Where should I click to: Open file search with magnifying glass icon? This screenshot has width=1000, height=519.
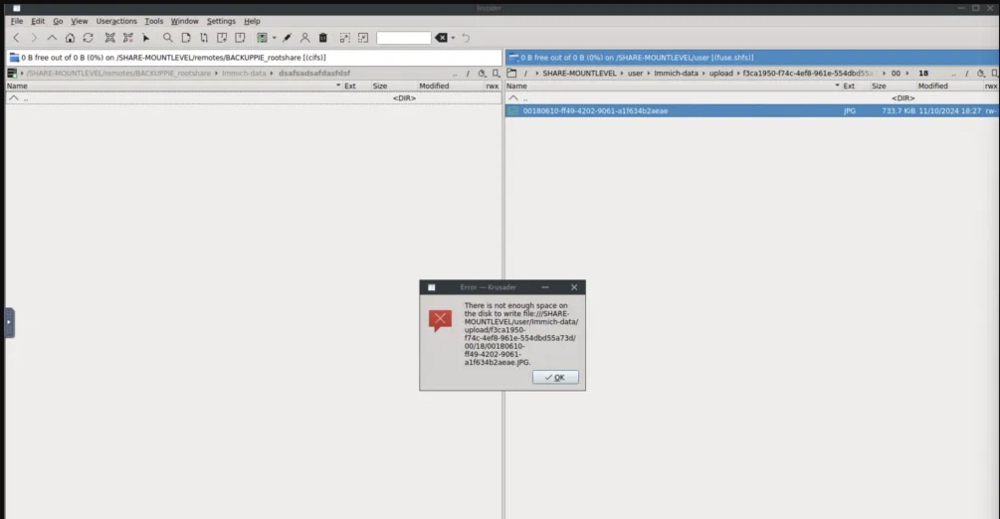click(x=168, y=38)
